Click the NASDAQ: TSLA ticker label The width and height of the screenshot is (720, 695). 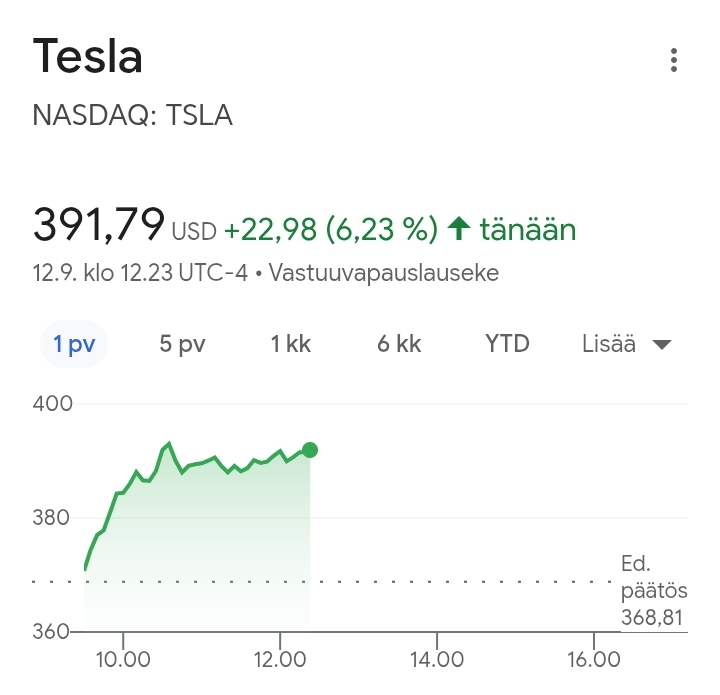click(132, 115)
